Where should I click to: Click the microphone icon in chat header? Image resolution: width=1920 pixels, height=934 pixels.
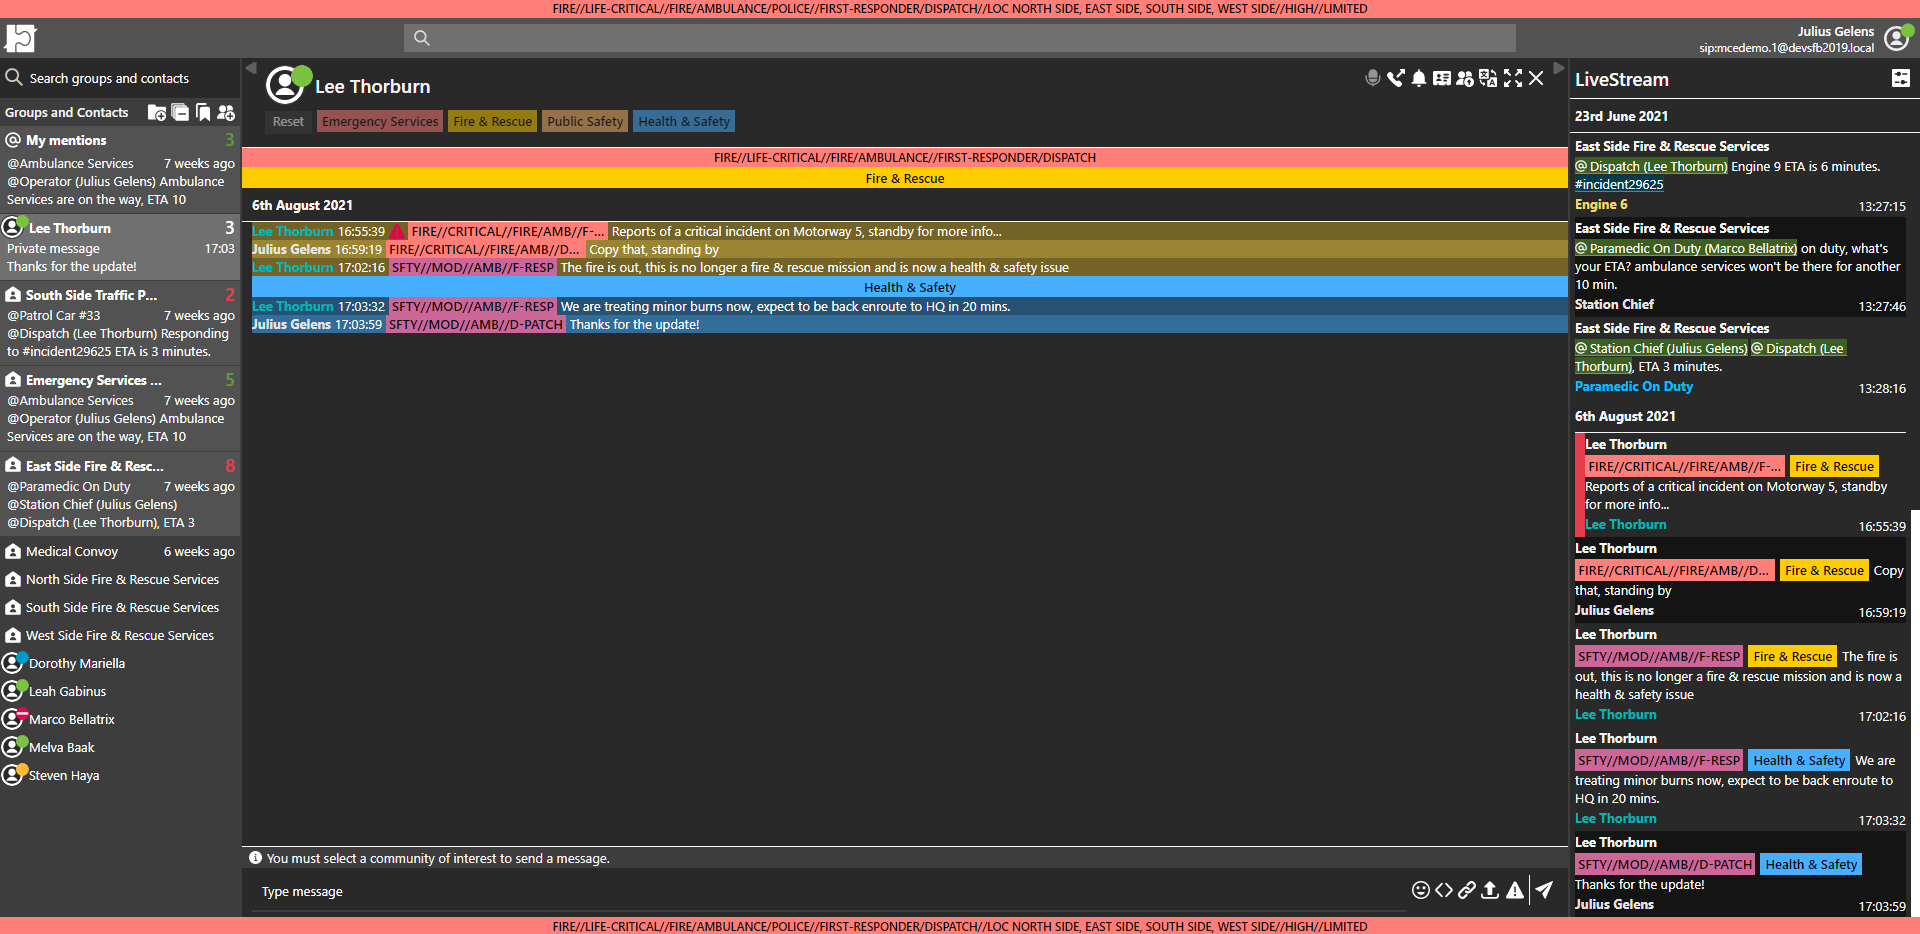(x=1373, y=78)
